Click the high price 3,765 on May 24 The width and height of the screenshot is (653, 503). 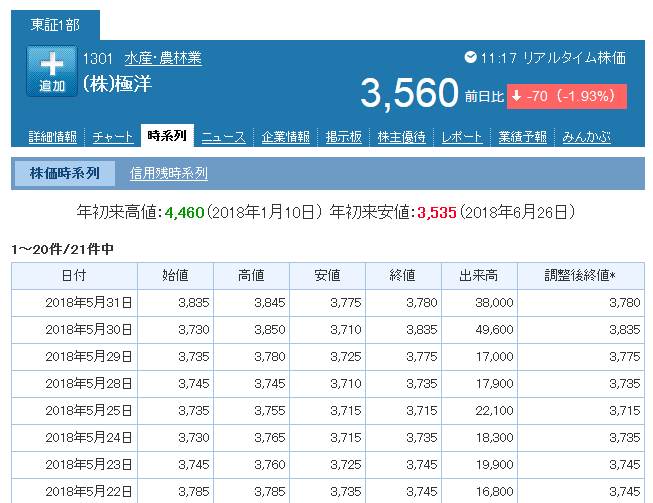click(270, 438)
